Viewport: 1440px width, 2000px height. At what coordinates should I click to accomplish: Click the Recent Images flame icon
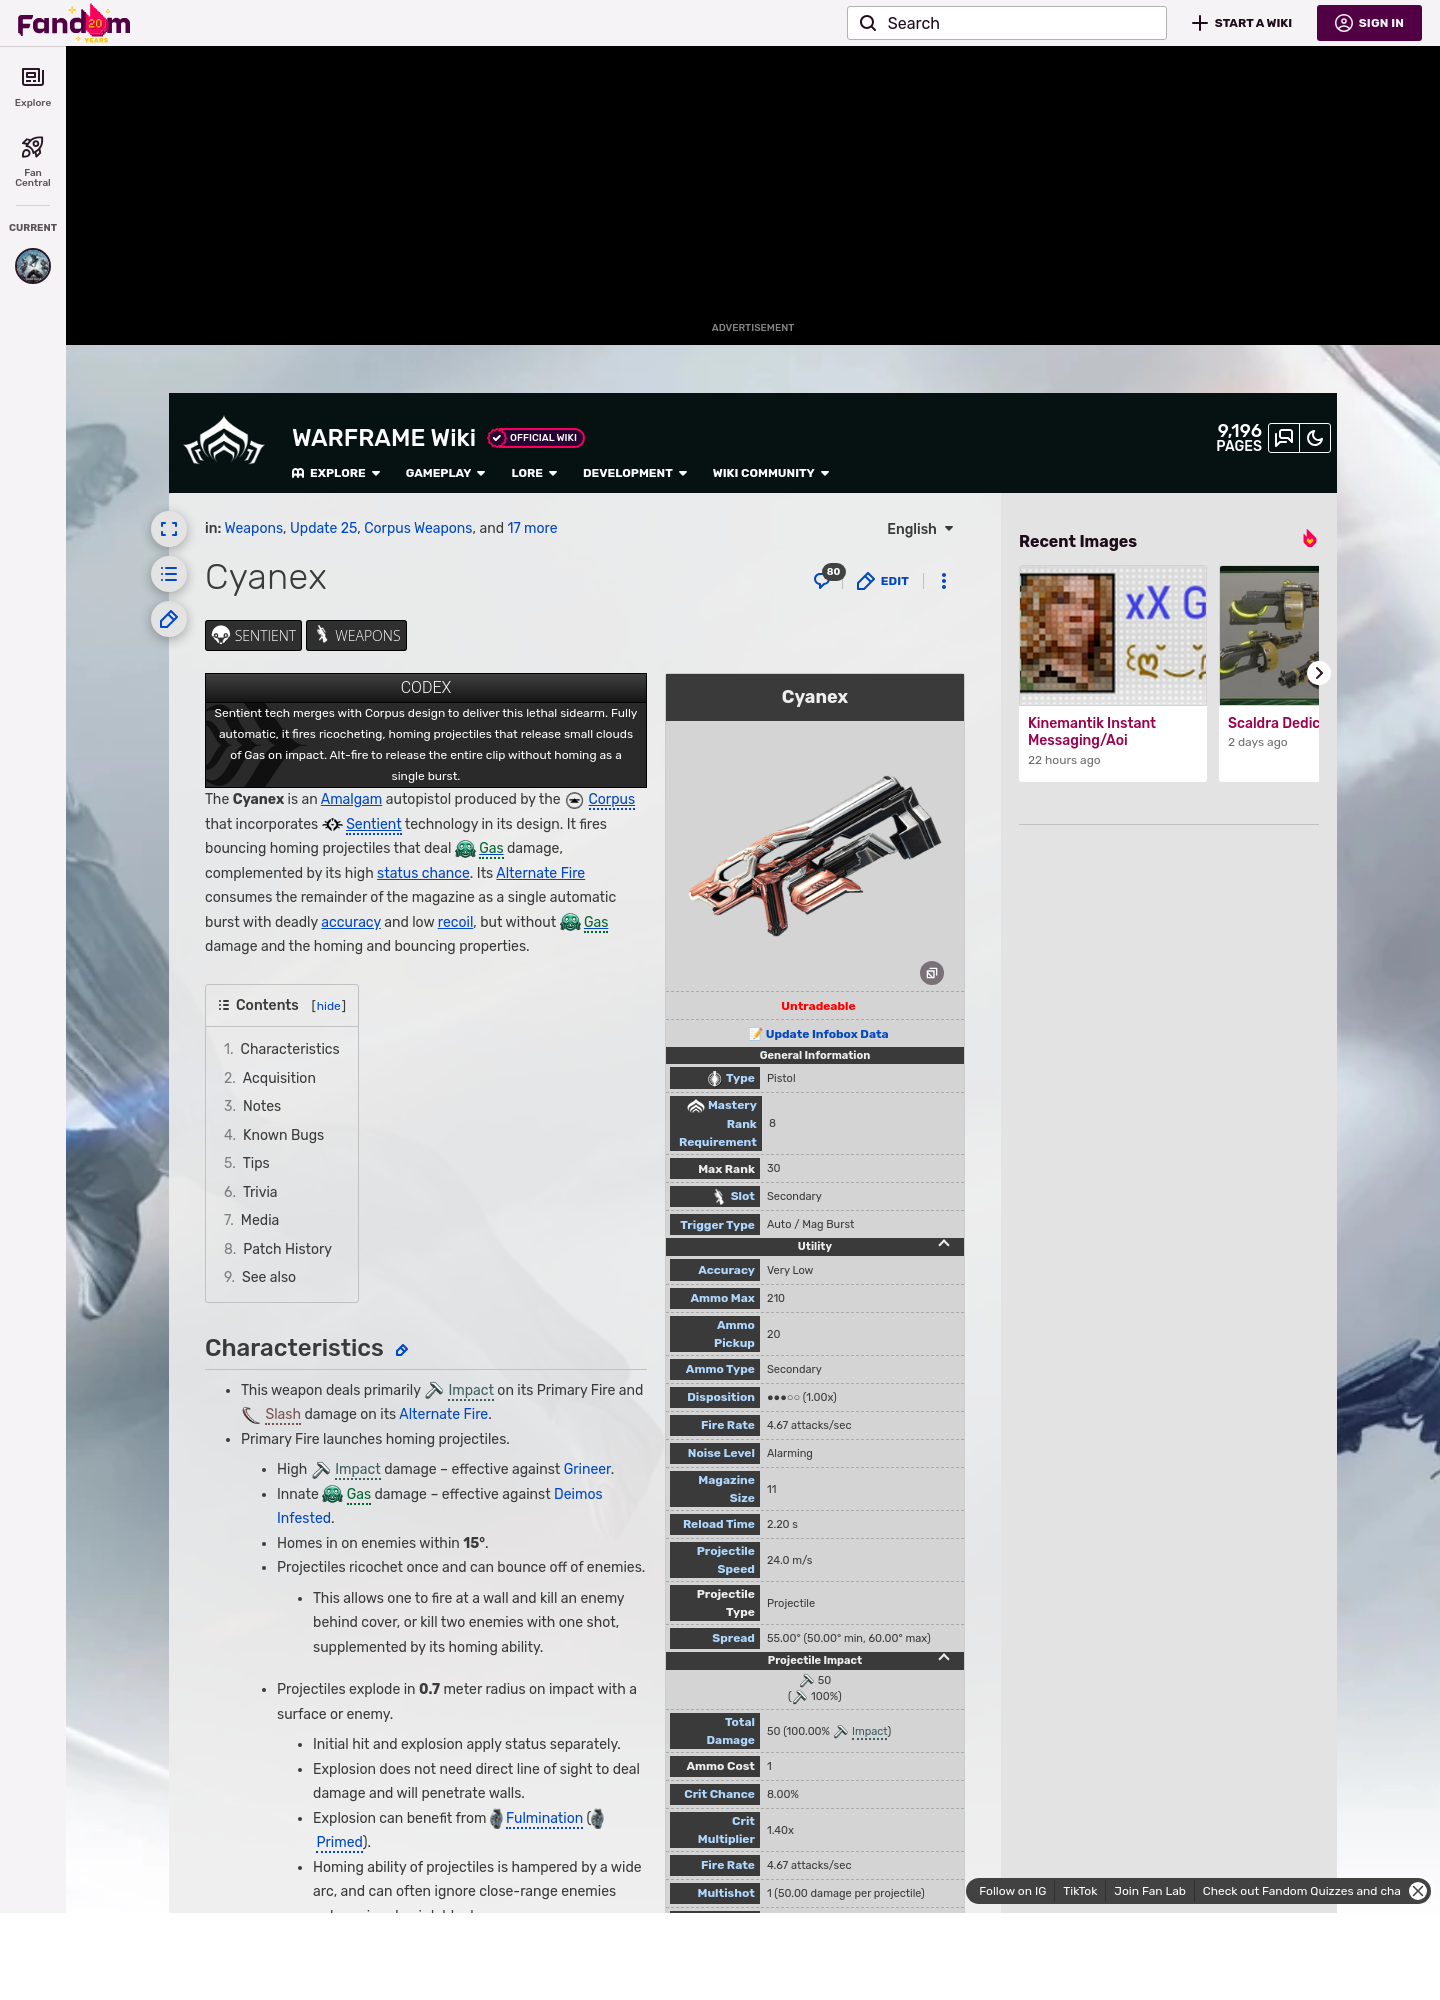pos(1310,539)
